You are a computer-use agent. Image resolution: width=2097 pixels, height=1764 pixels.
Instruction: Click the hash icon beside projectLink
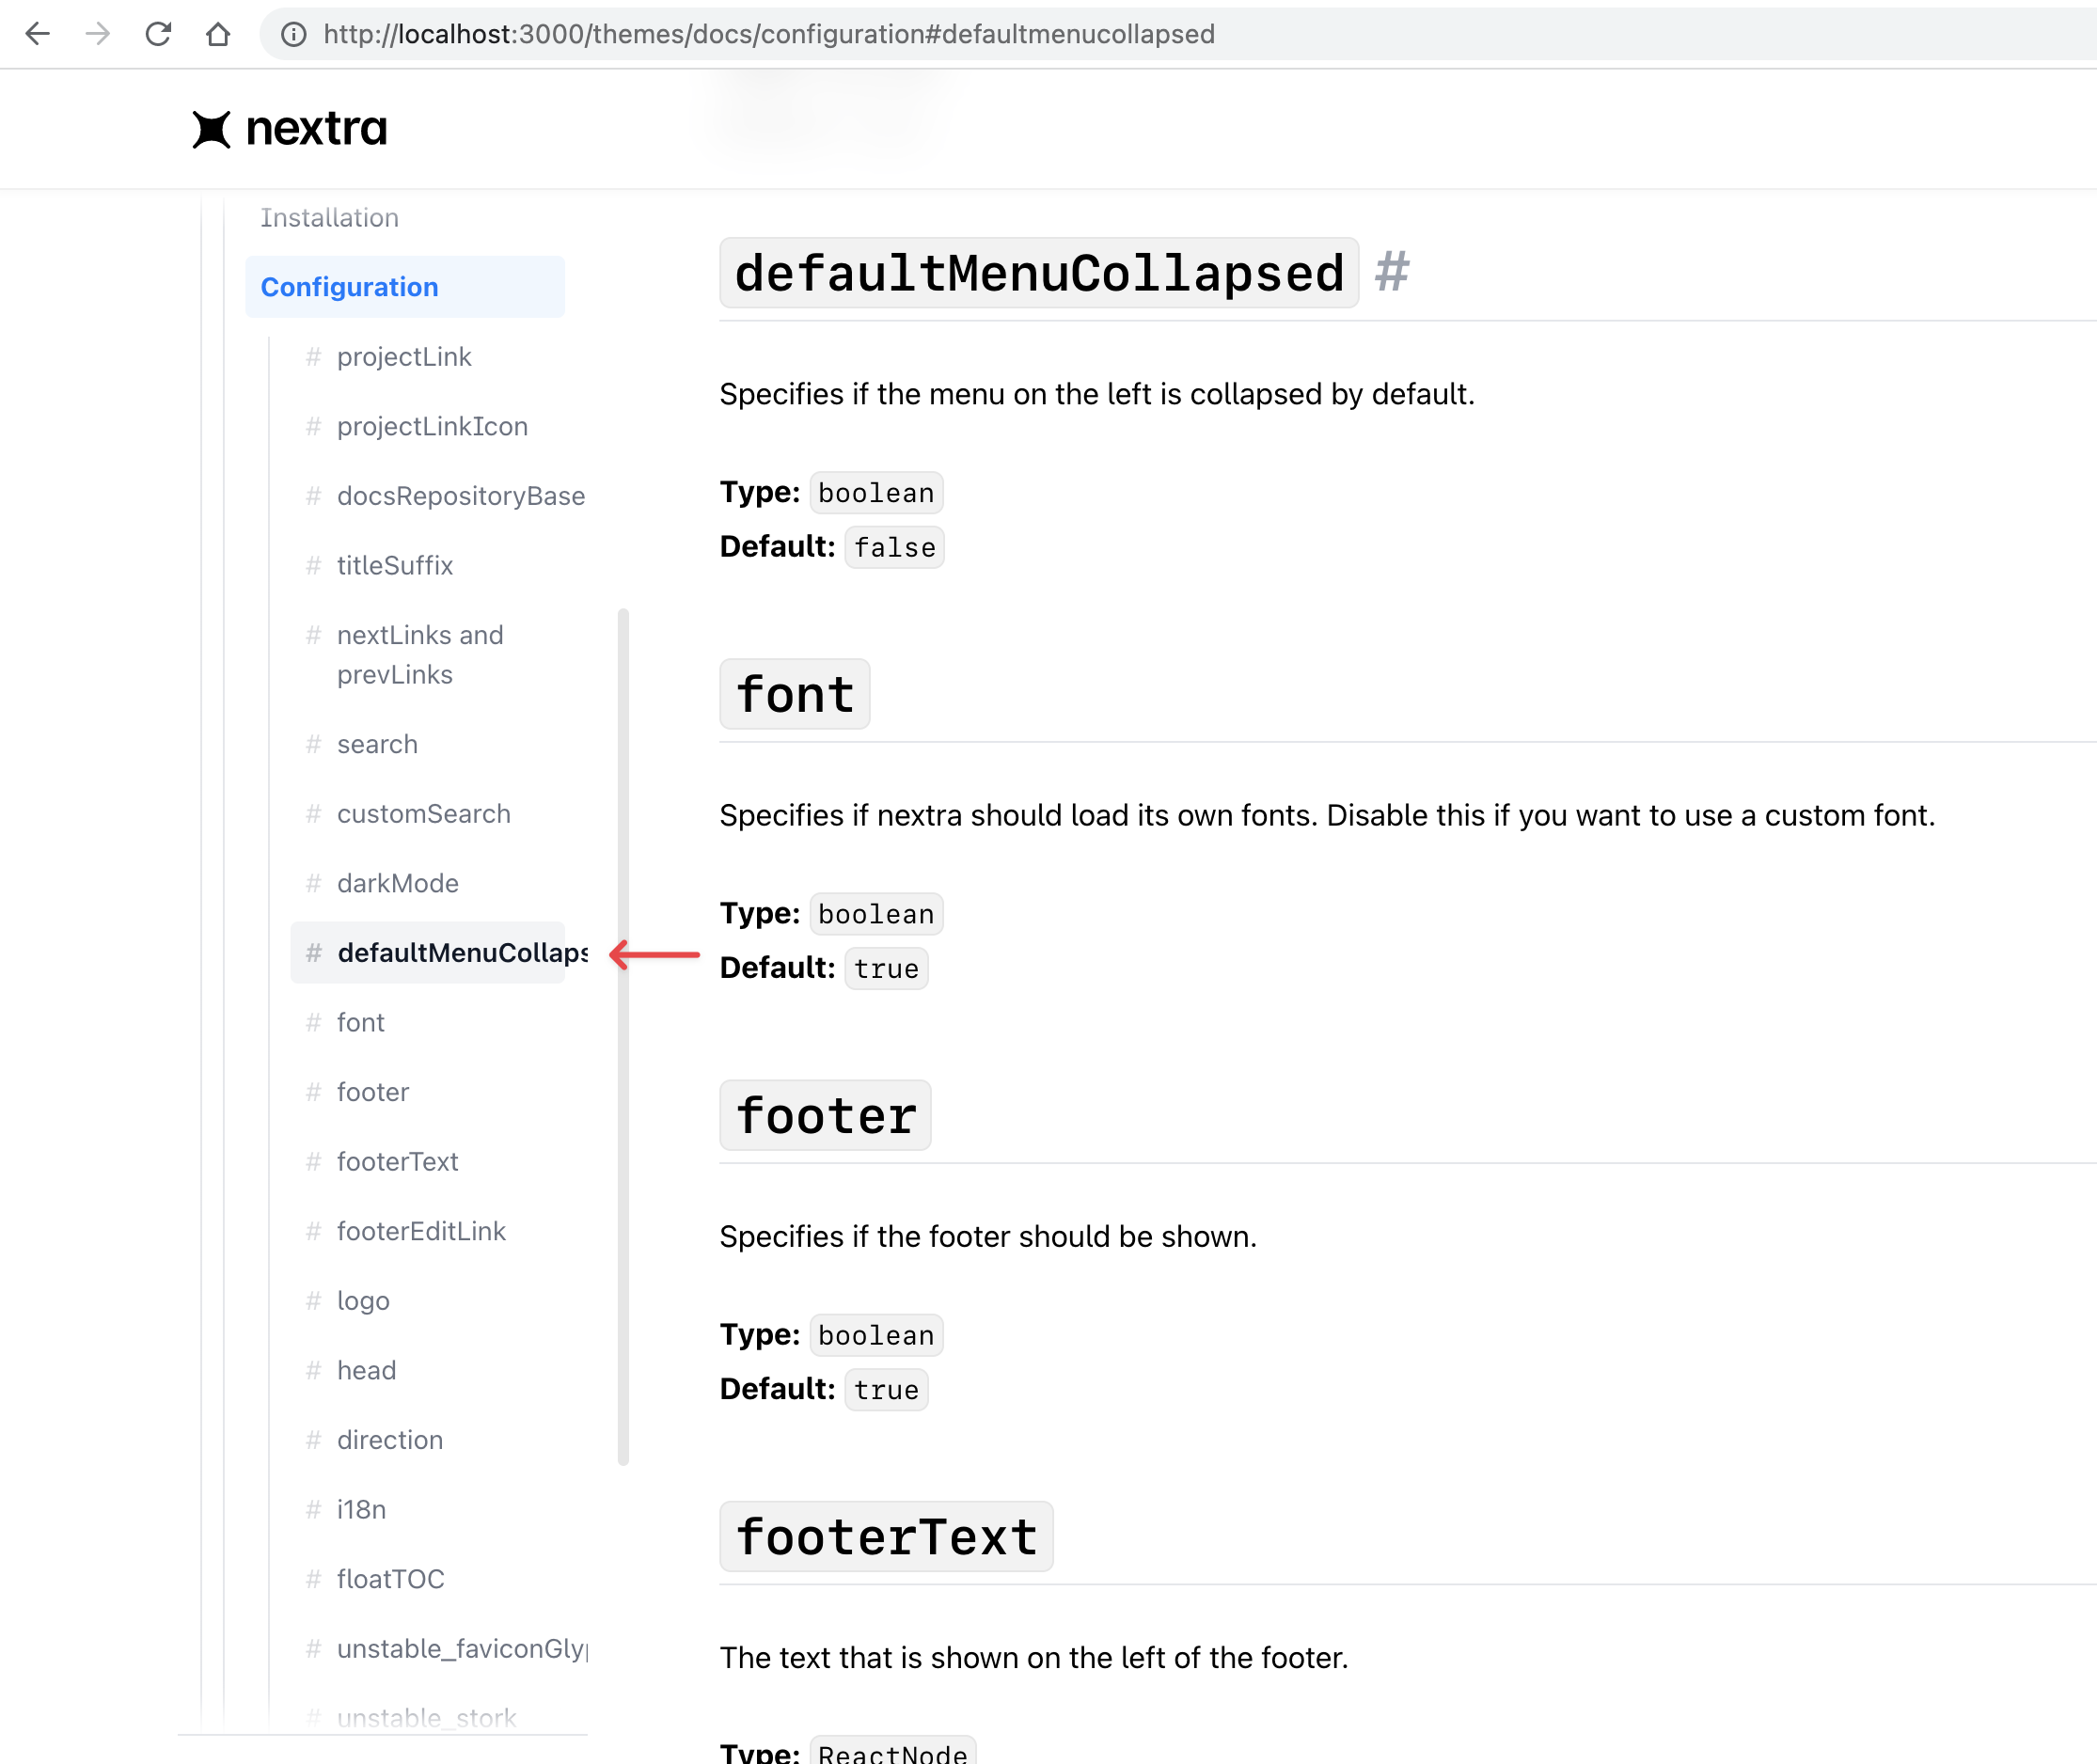313,357
